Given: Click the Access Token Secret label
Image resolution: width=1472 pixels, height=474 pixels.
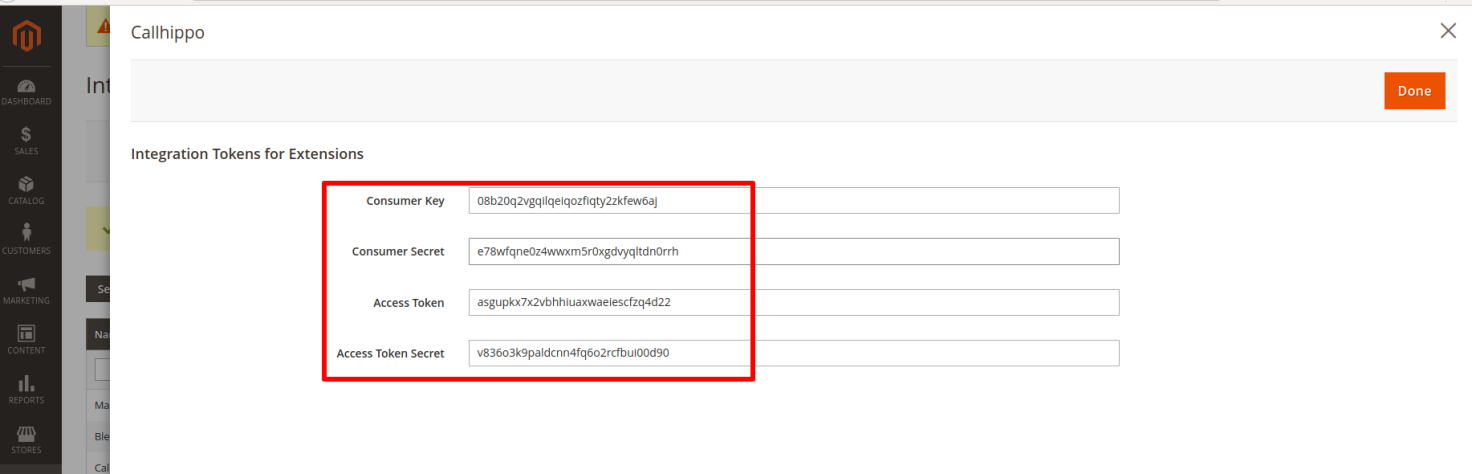Looking at the screenshot, I should [391, 354].
